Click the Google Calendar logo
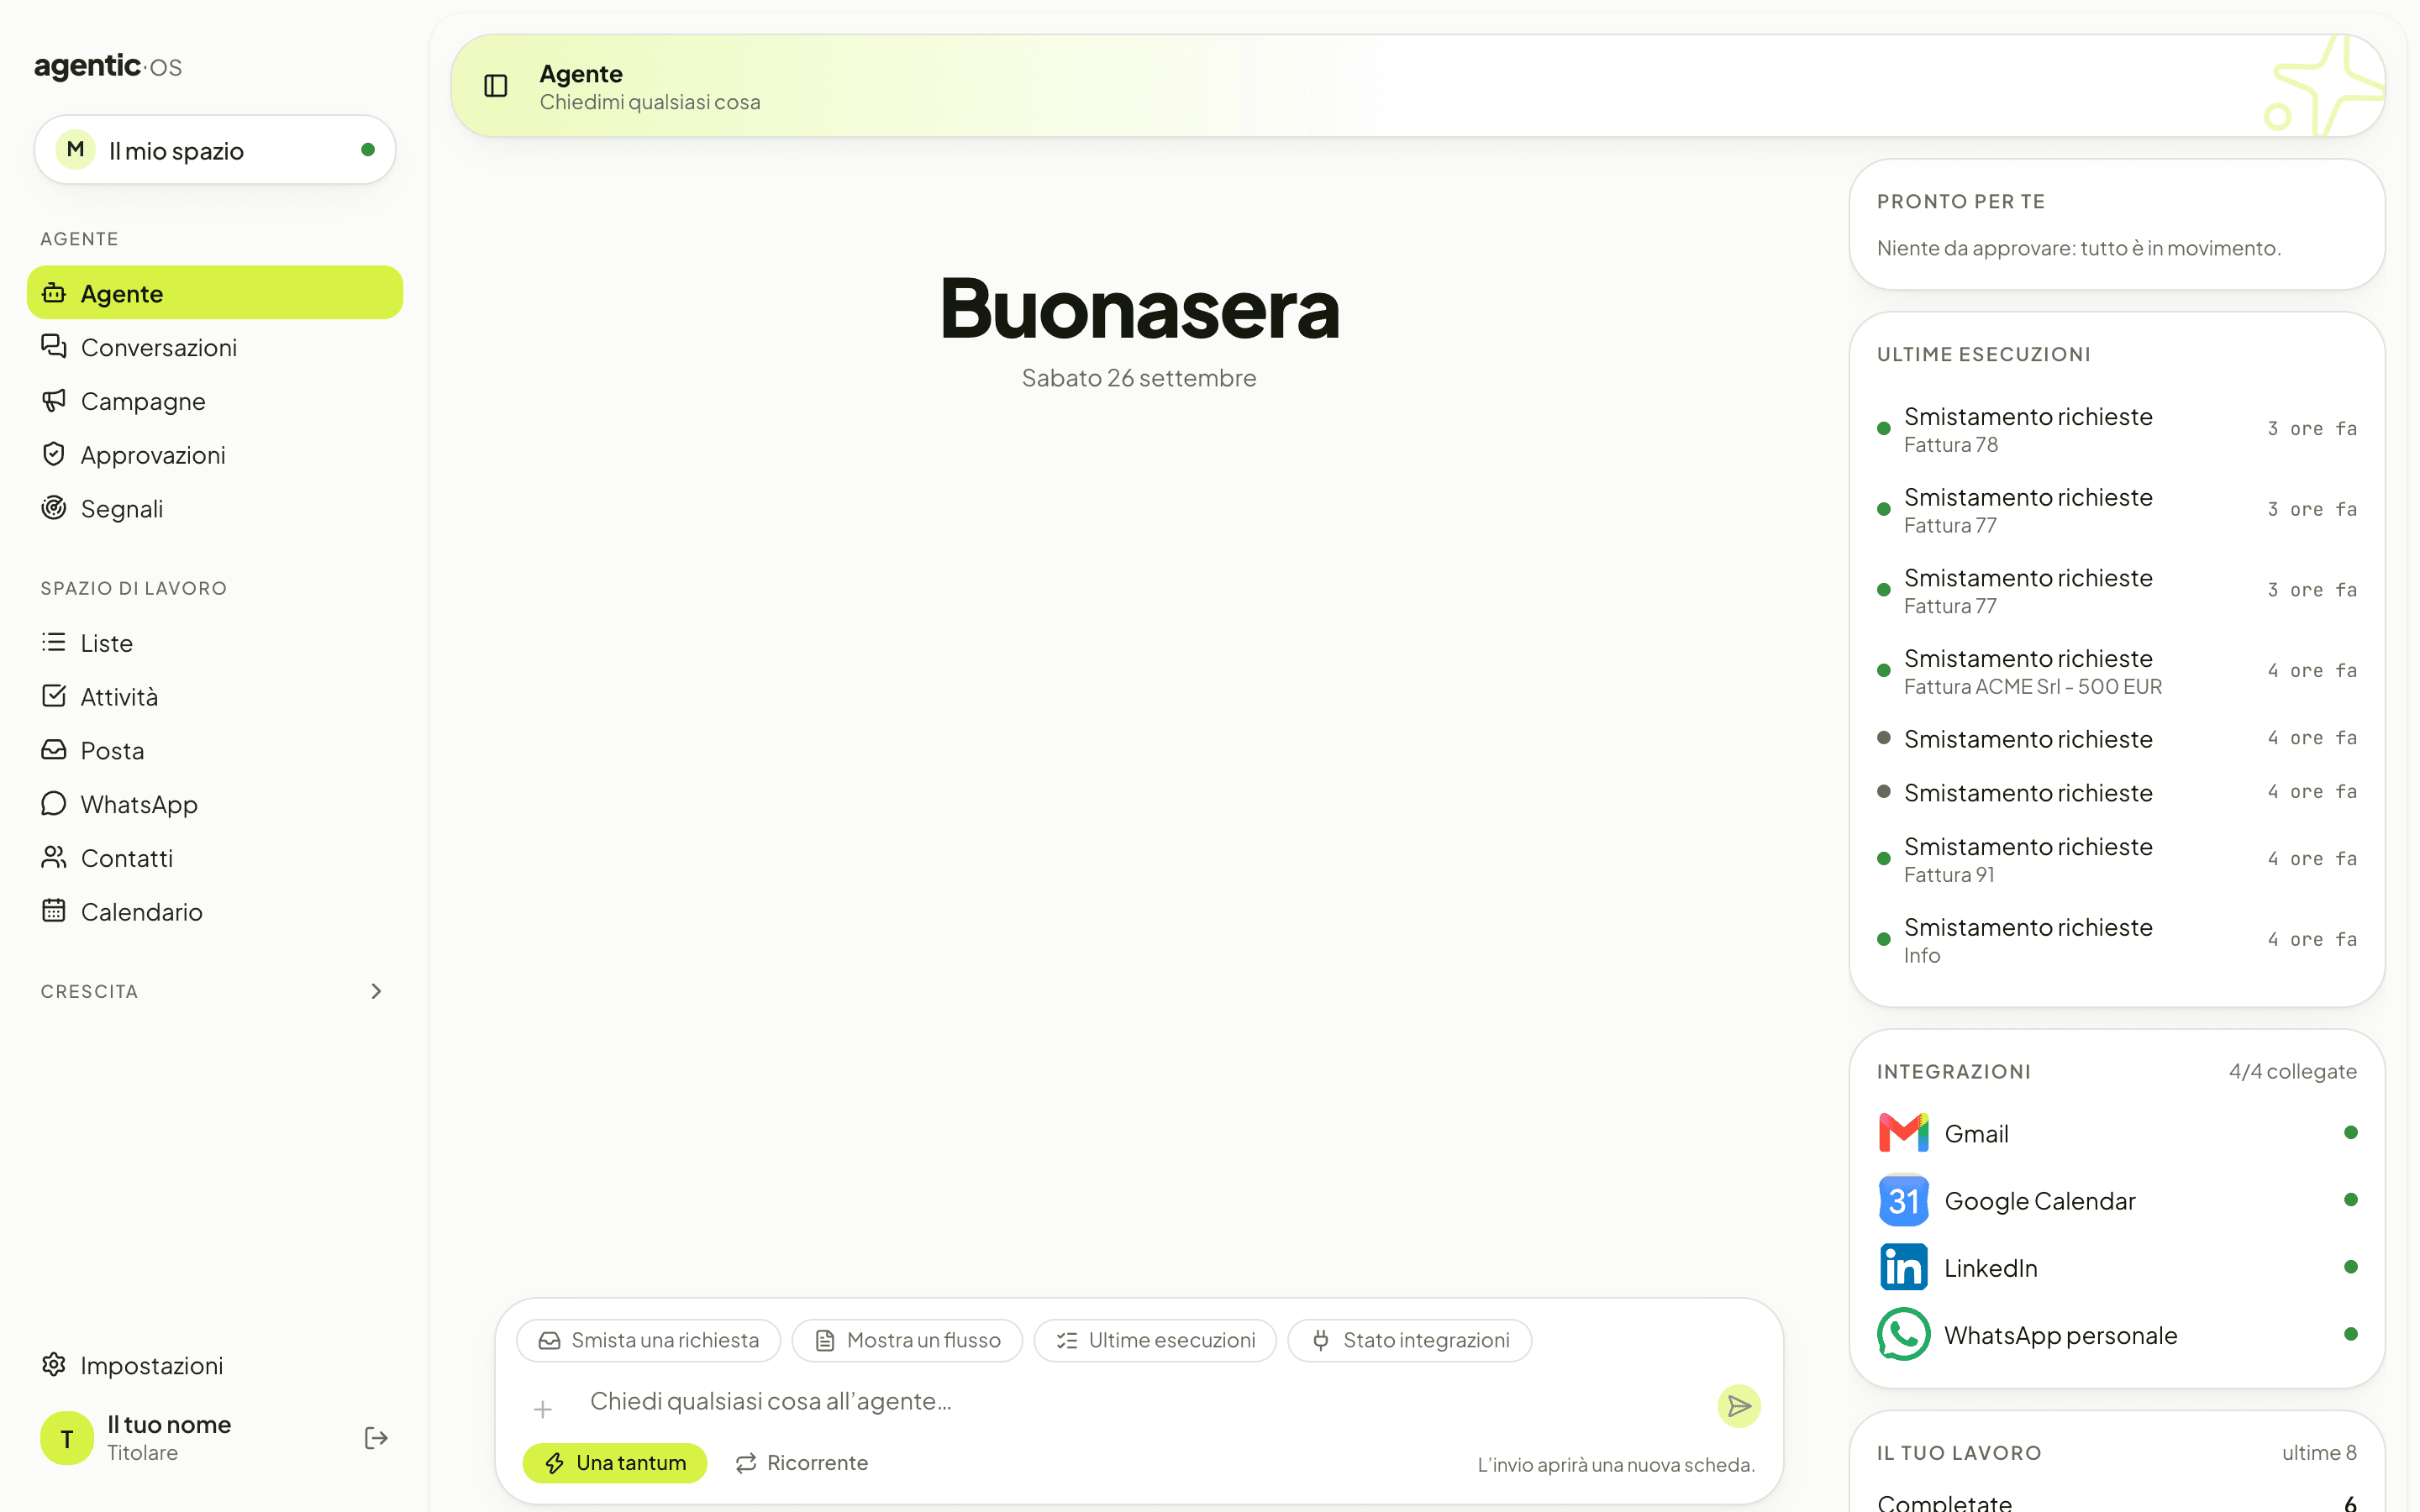This screenshot has width=2420, height=1512. tap(1903, 1200)
